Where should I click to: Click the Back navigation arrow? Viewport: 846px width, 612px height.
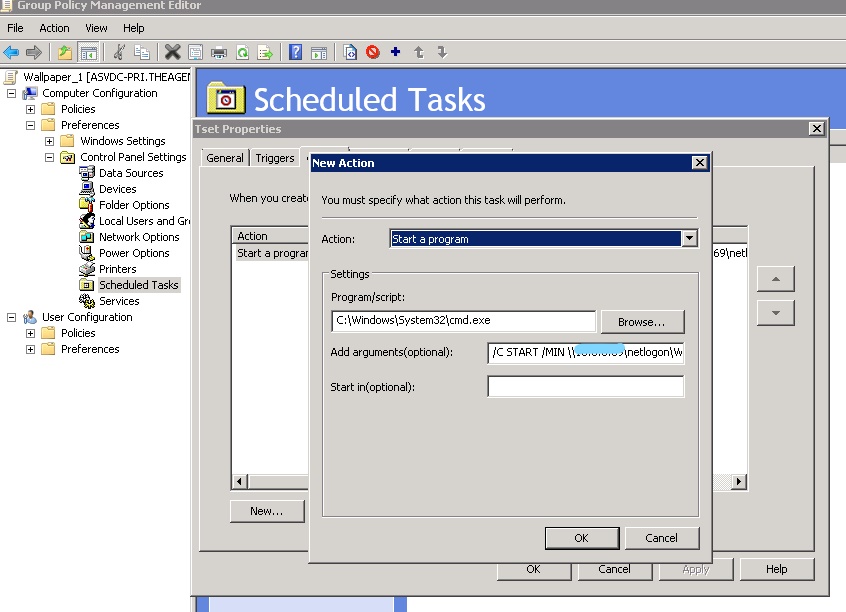(x=10, y=52)
